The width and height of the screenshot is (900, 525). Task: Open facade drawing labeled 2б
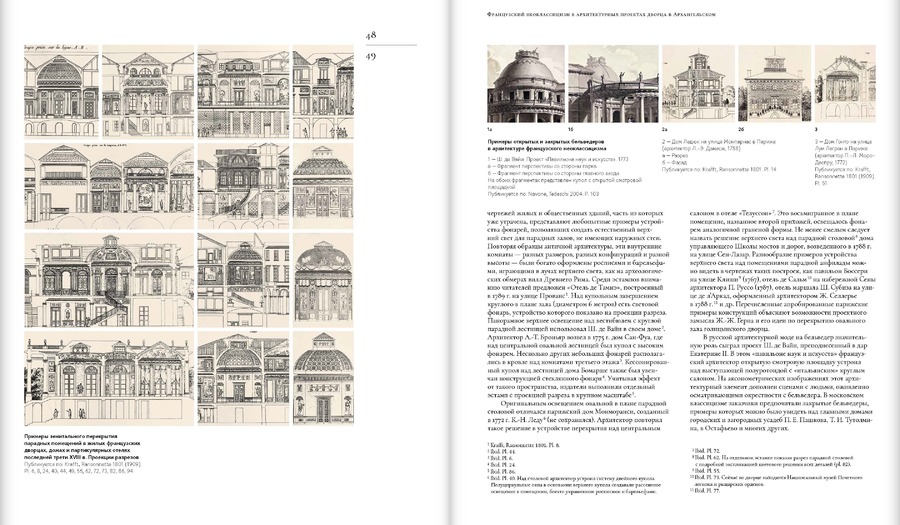(774, 84)
